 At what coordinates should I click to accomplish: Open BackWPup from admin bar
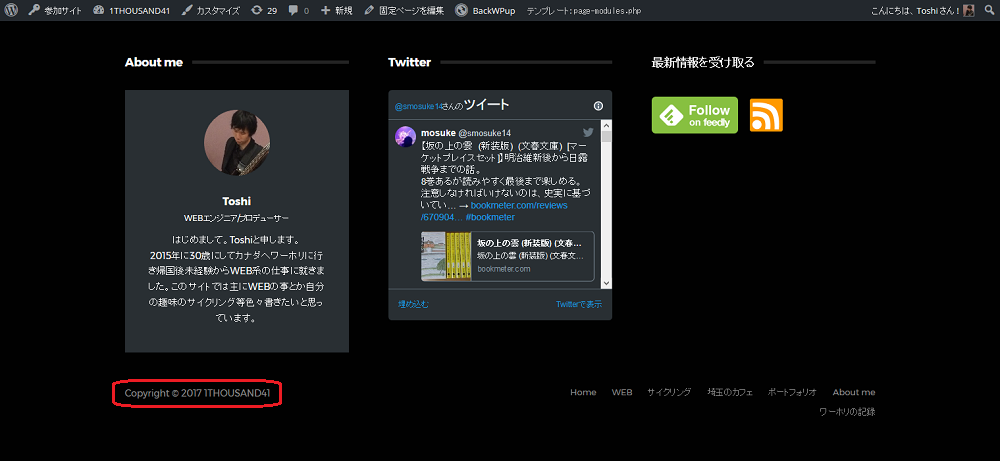coord(486,10)
